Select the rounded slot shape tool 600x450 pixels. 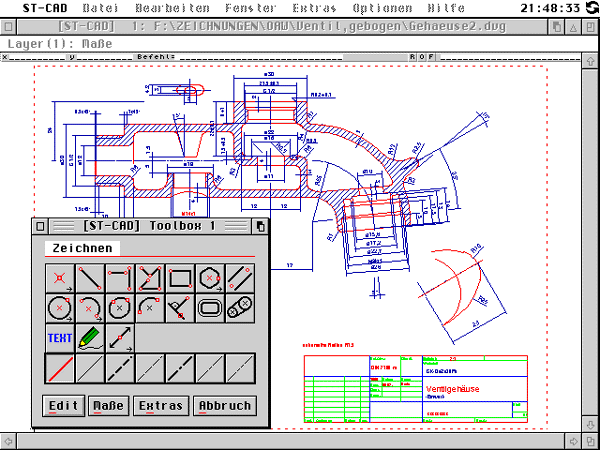click(211, 307)
